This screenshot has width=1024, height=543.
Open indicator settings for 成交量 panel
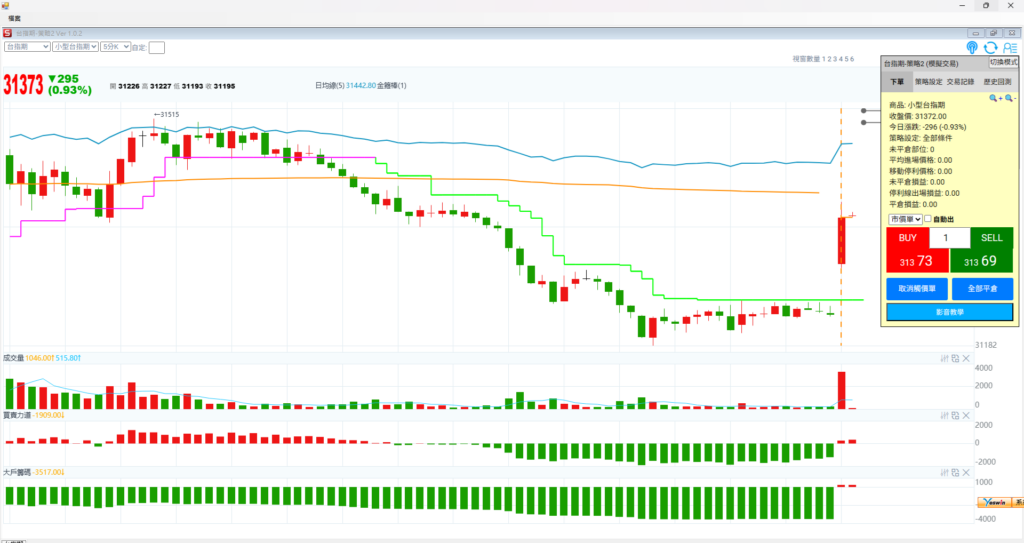[x=945, y=358]
